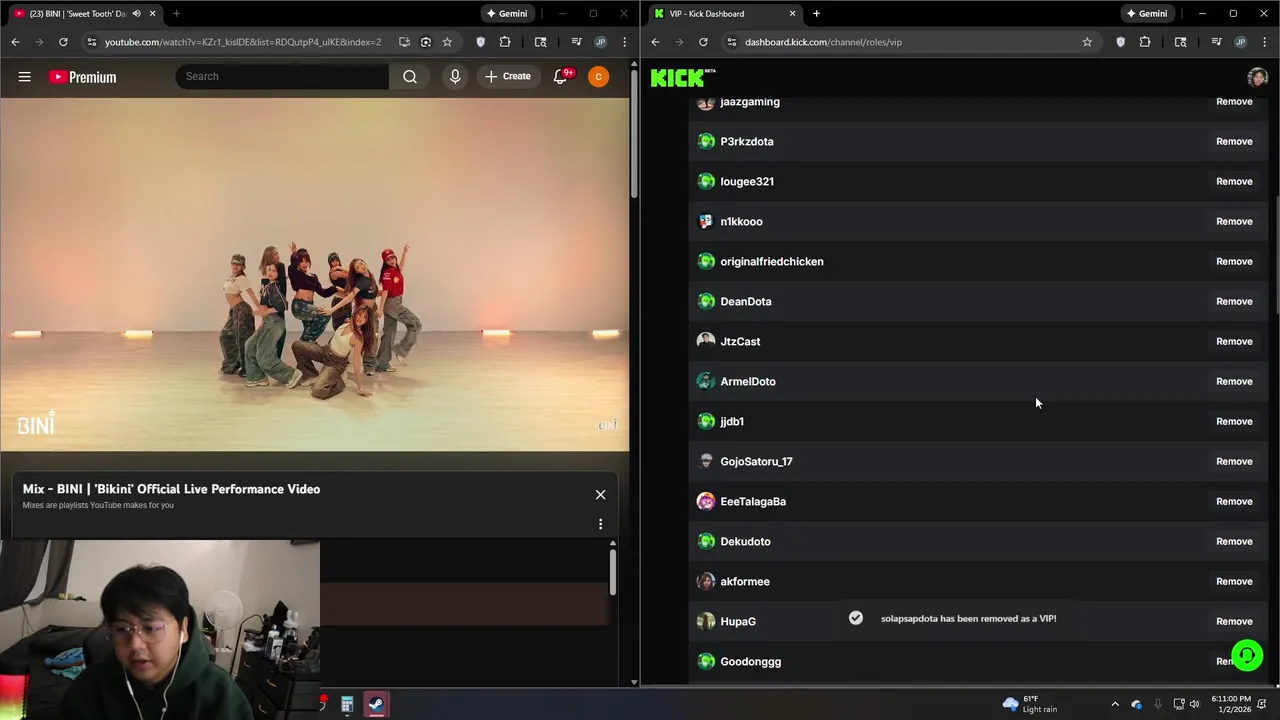Bookmark the YouTube page with star
Screen dimensions: 1280x720
pyautogui.click(x=447, y=42)
